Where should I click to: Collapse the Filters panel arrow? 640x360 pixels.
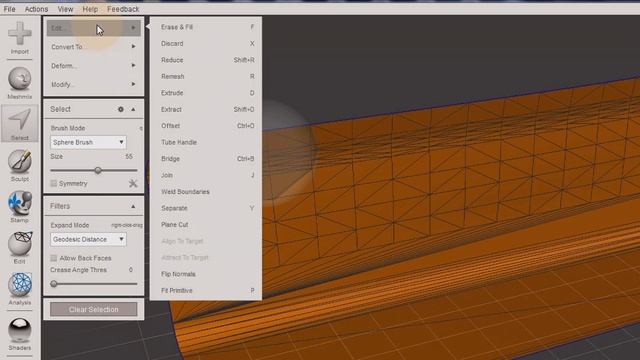pyautogui.click(x=133, y=207)
